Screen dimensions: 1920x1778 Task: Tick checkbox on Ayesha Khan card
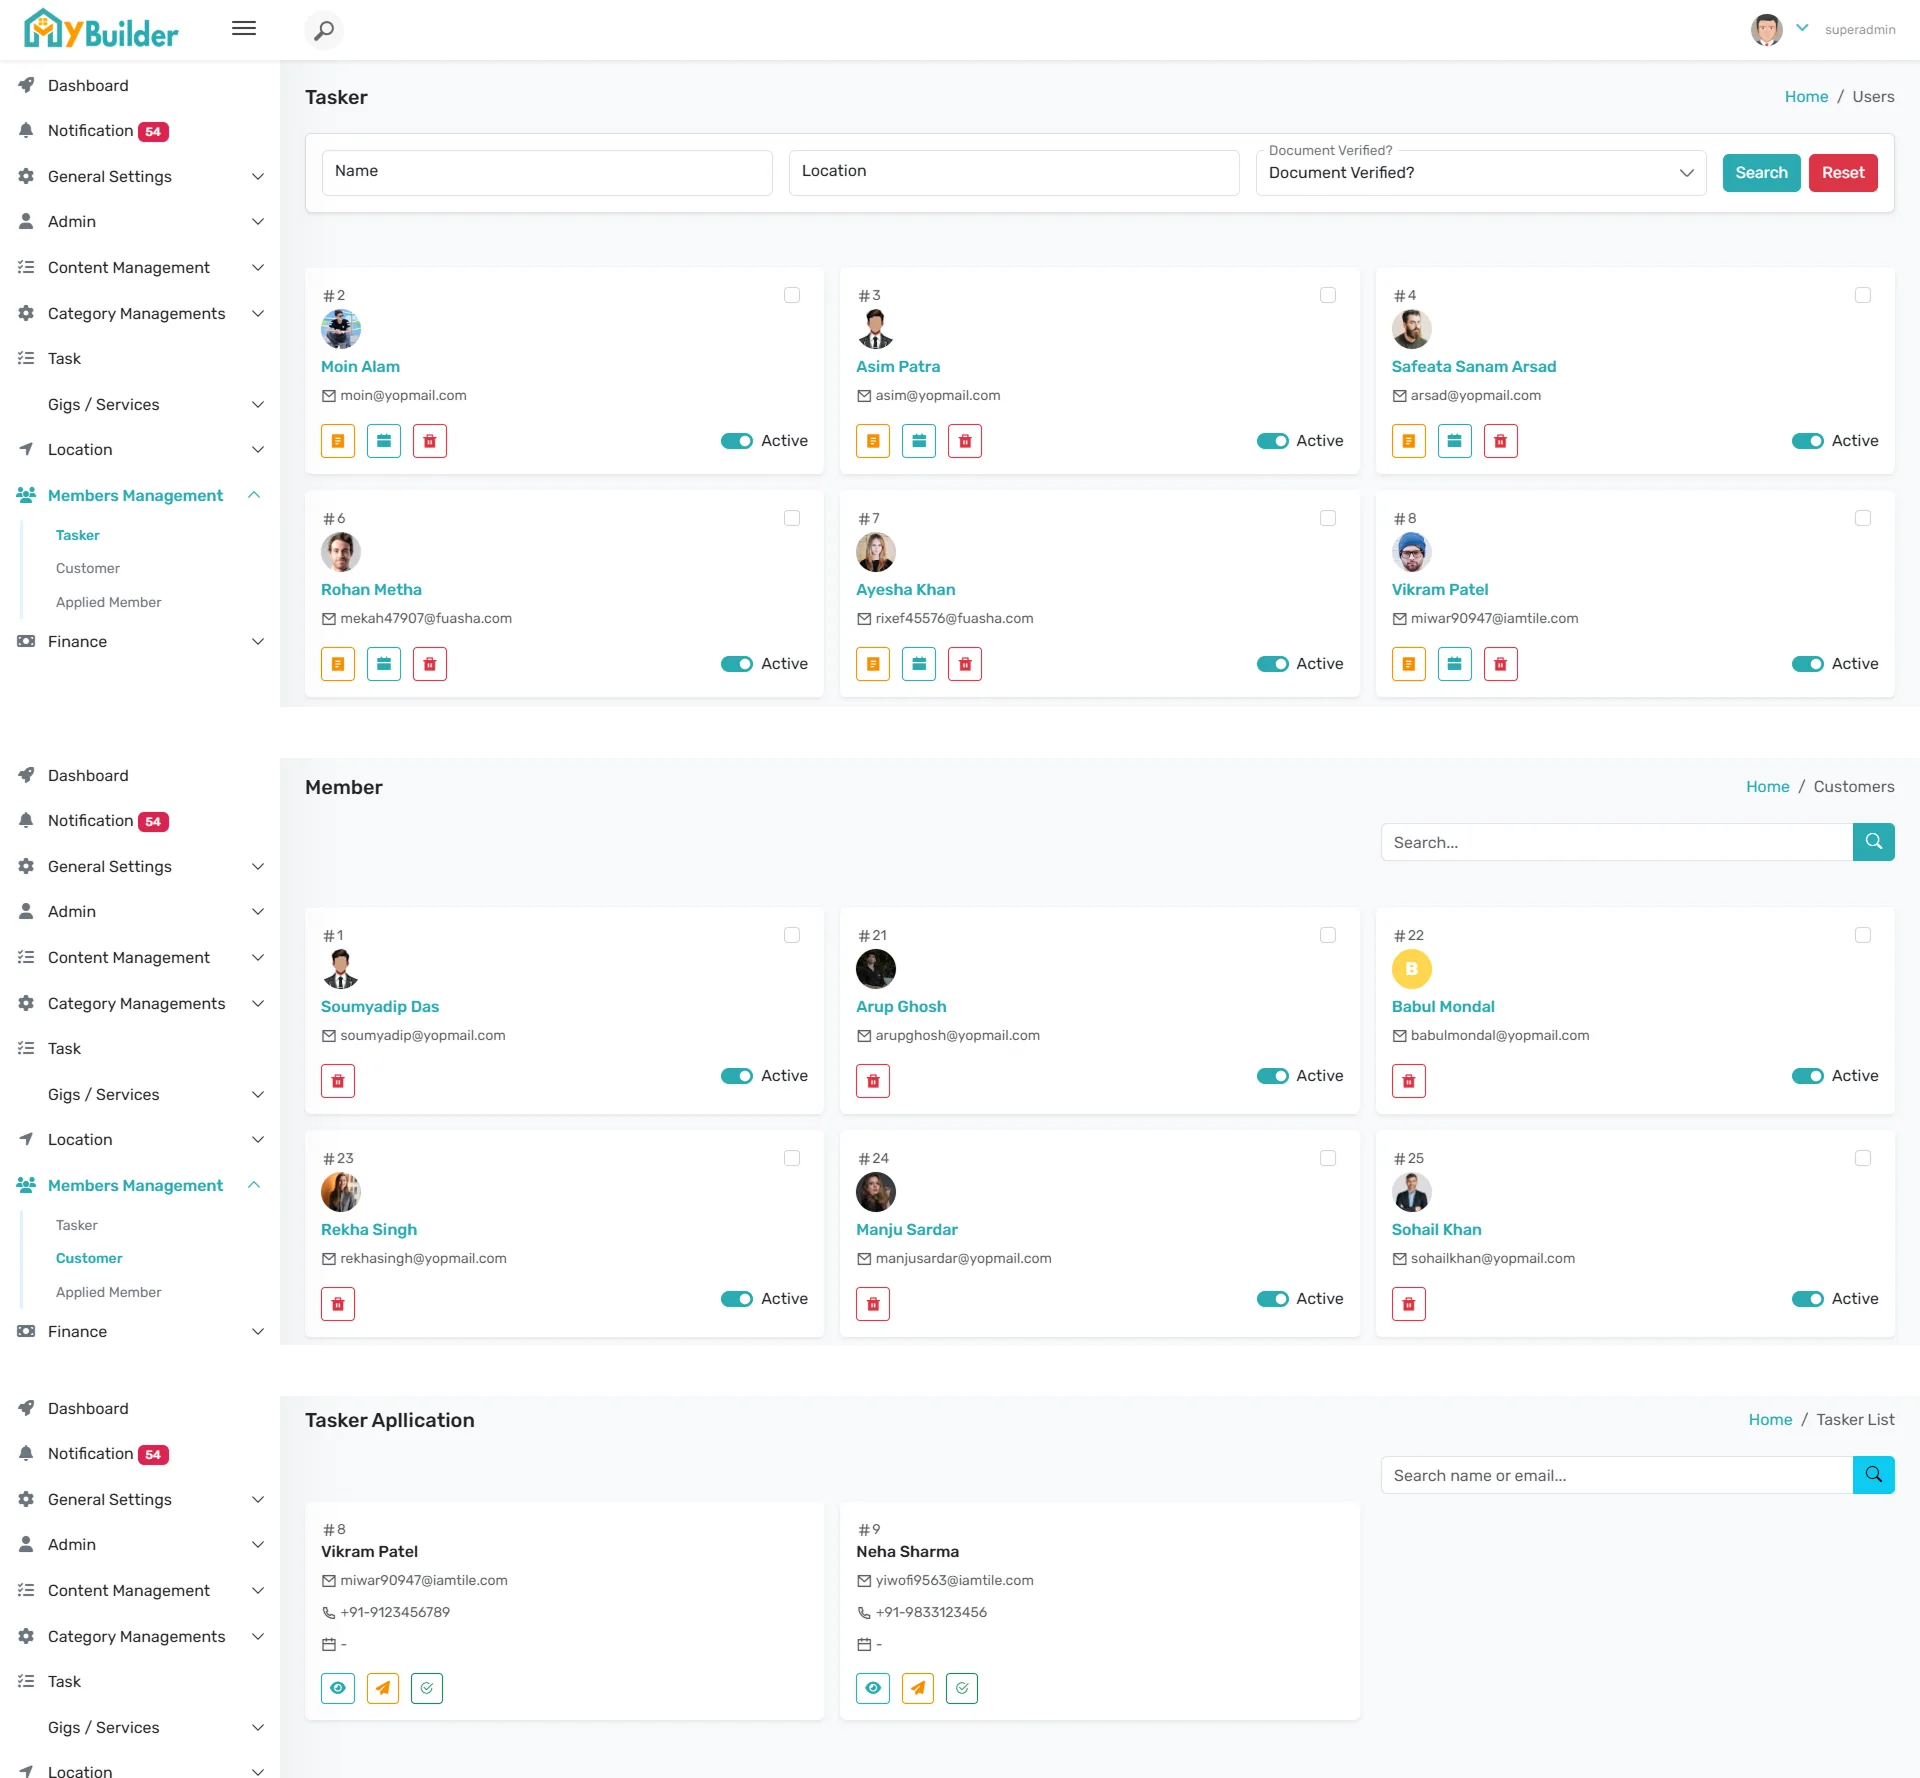1327,518
